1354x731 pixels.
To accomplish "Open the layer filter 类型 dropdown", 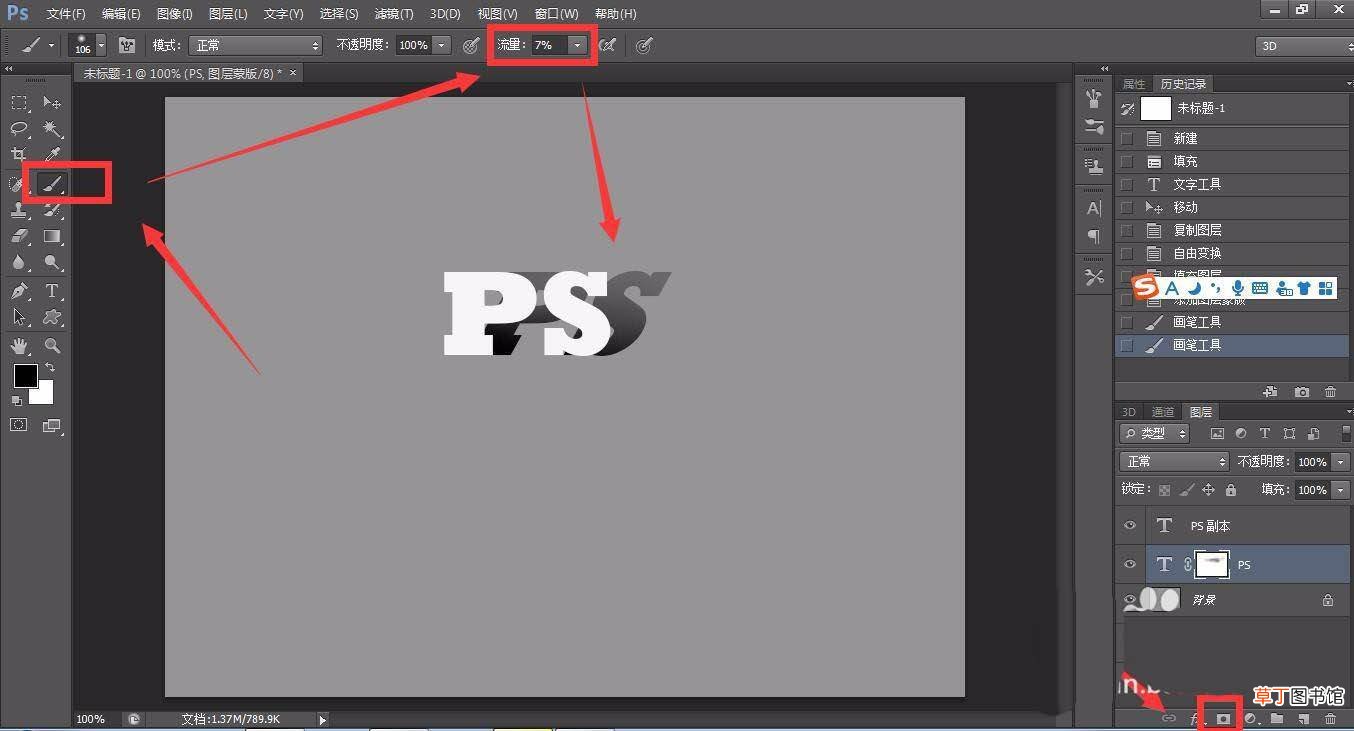I will click(1154, 433).
